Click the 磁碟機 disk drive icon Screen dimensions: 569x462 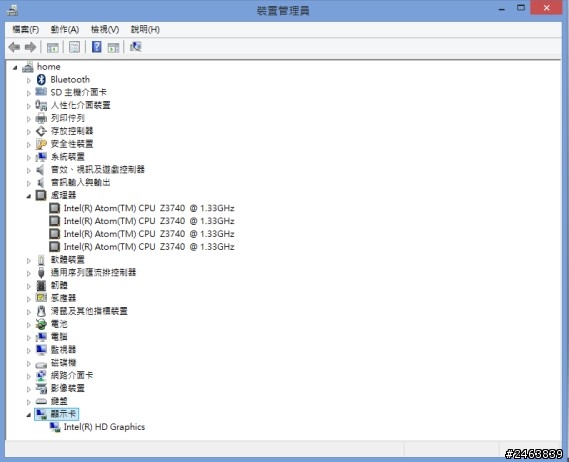coord(41,364)
